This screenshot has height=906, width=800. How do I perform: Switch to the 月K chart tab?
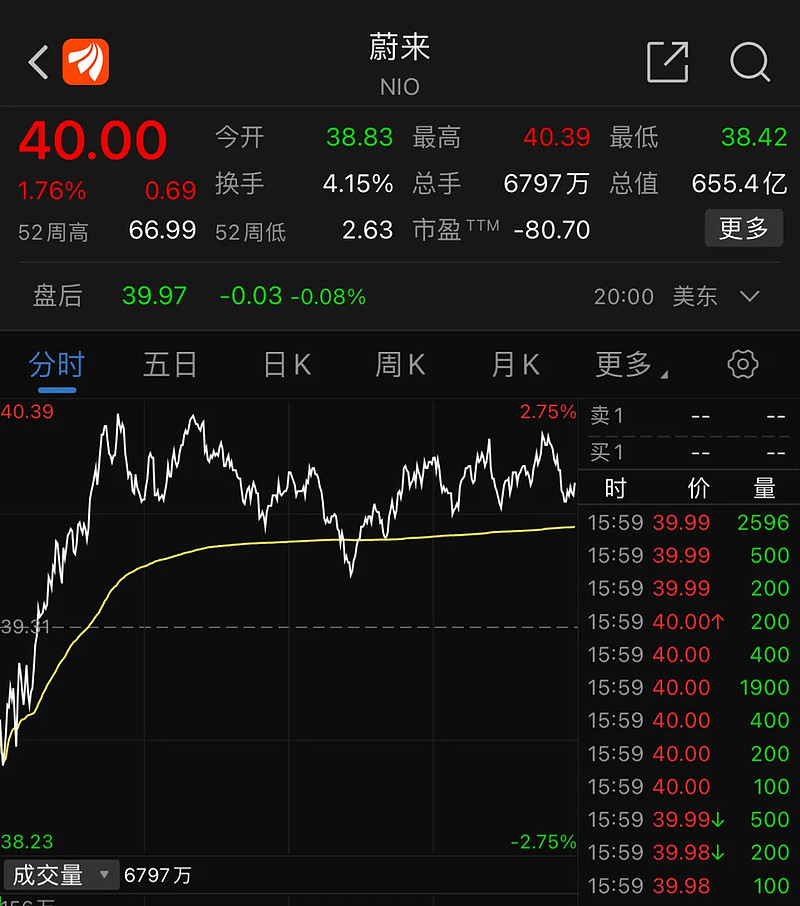514,364
